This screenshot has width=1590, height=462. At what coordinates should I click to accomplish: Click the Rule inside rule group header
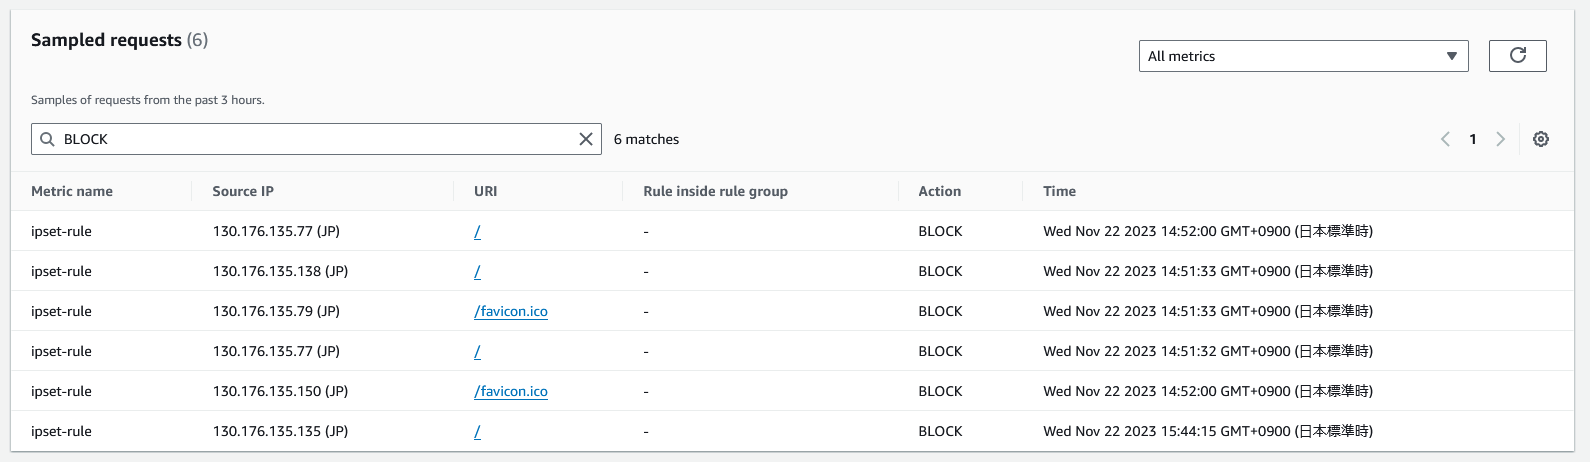click(715, 191)
